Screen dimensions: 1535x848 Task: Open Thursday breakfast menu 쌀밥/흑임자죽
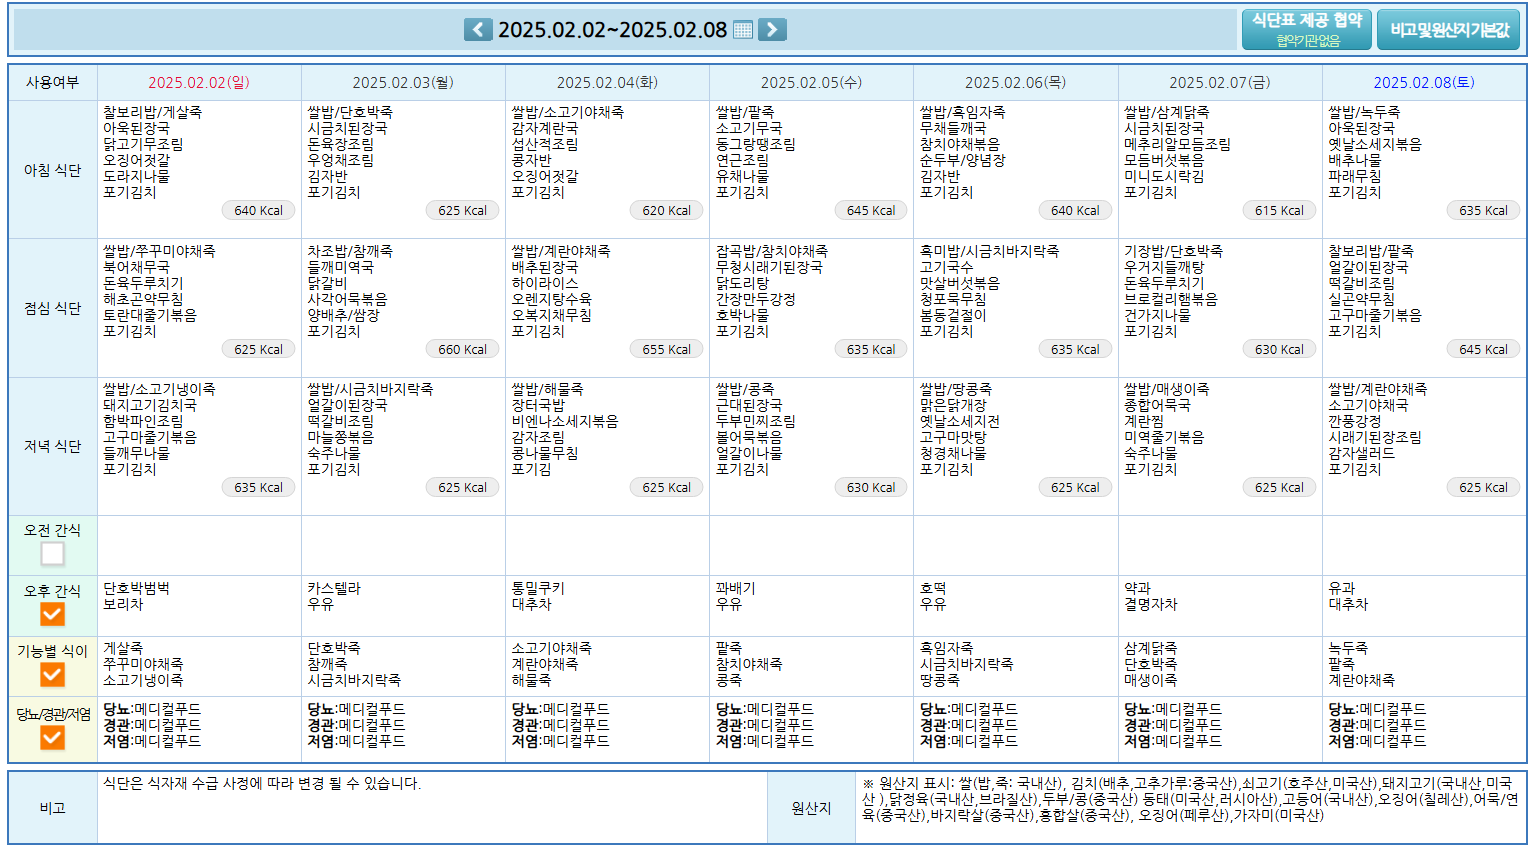pyautogui.click(x=962, y=112)
